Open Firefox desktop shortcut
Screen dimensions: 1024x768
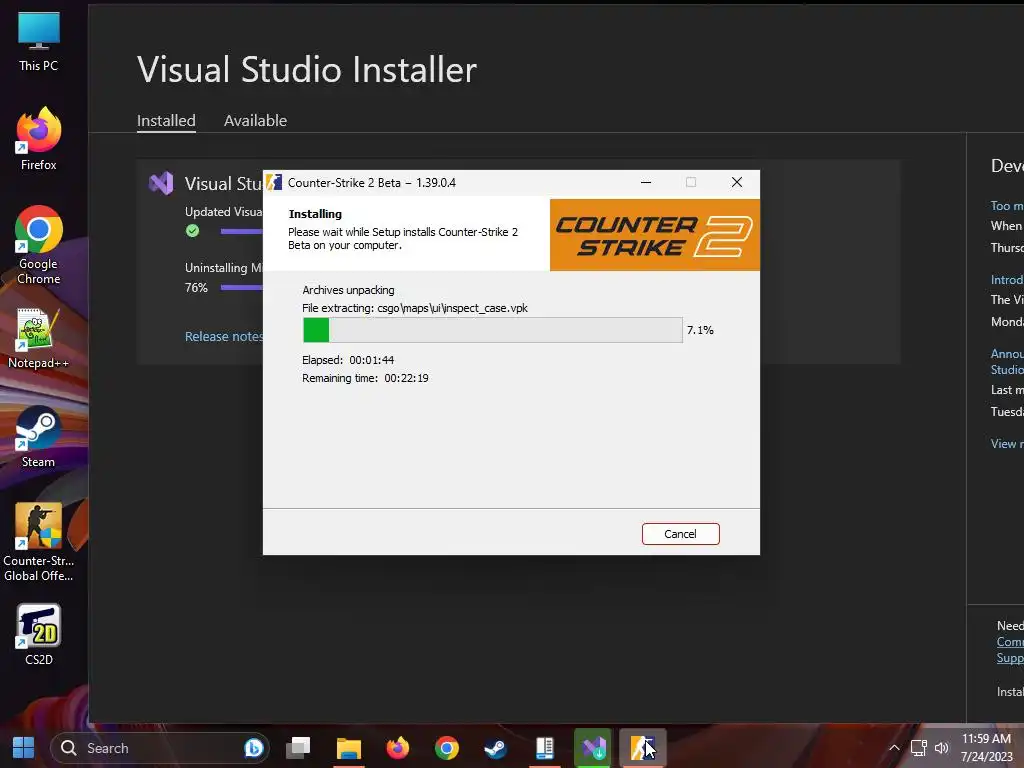click(x=39, y=140)
